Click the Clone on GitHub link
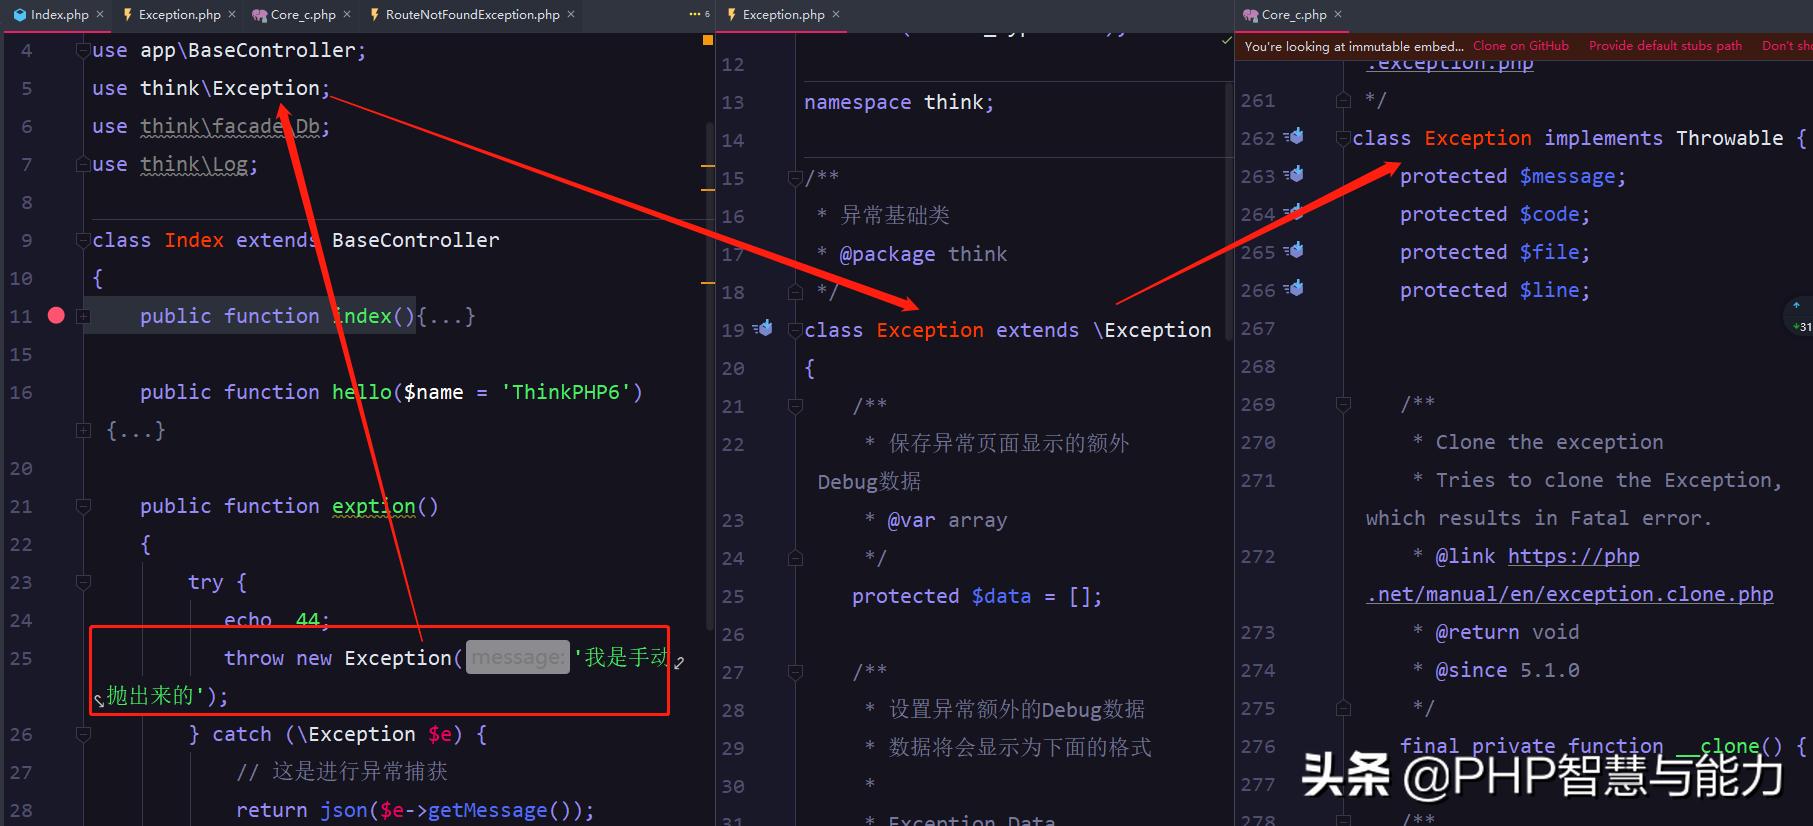Image resolution: width=1813 pixels, height=826 pixels. (1521, 46)
